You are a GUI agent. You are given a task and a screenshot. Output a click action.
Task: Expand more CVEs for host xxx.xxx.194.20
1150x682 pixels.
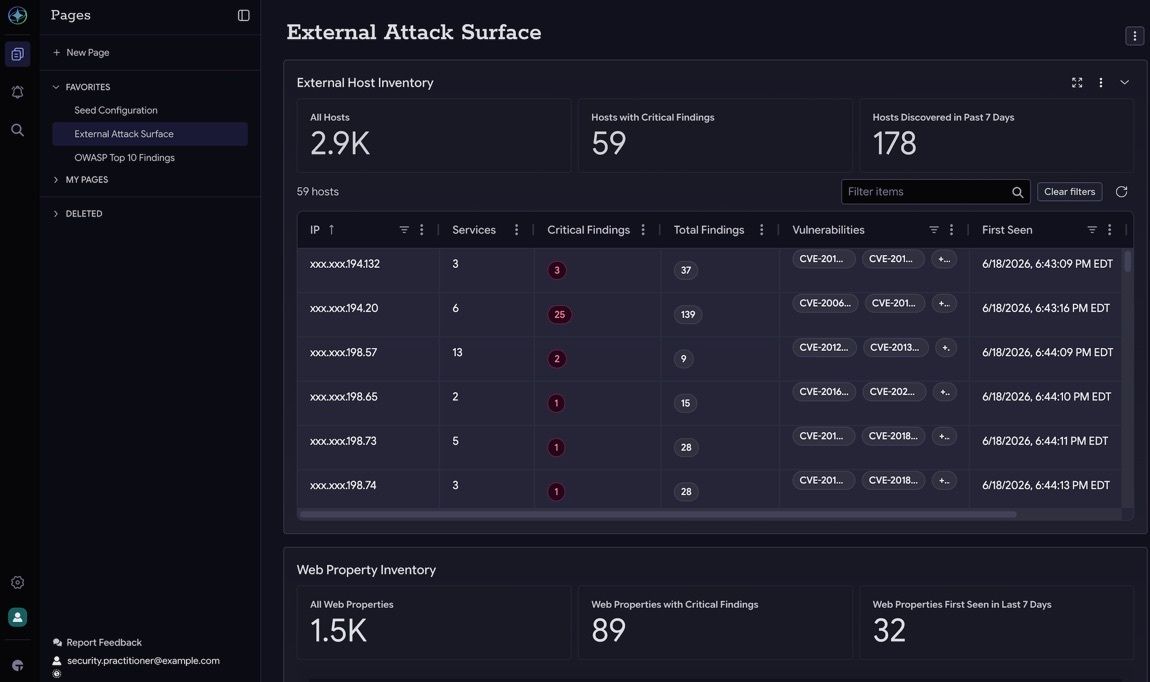pyautogui.click(x=944, y=304)
